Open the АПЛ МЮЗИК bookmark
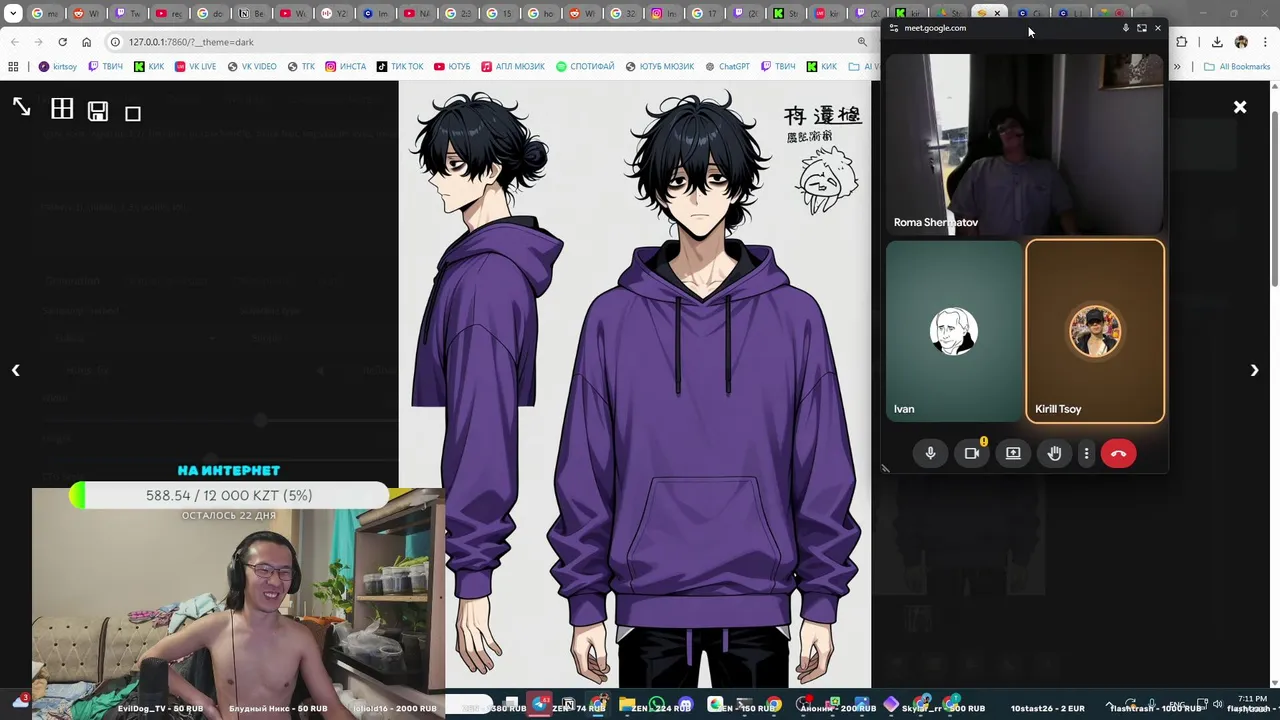Screen dimensions: 1280x720 tap(513, 66)
